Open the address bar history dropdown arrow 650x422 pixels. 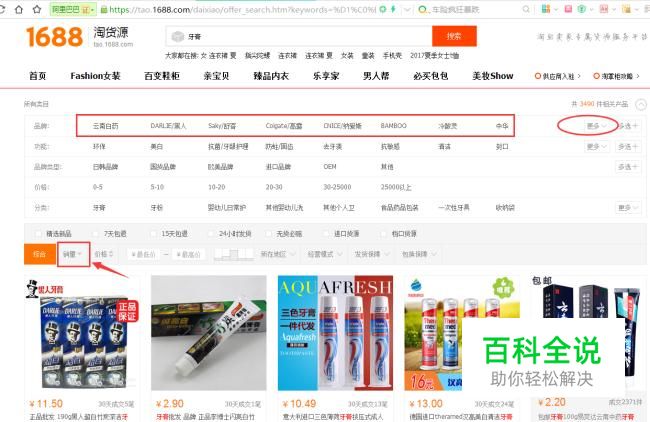[407, 9]
